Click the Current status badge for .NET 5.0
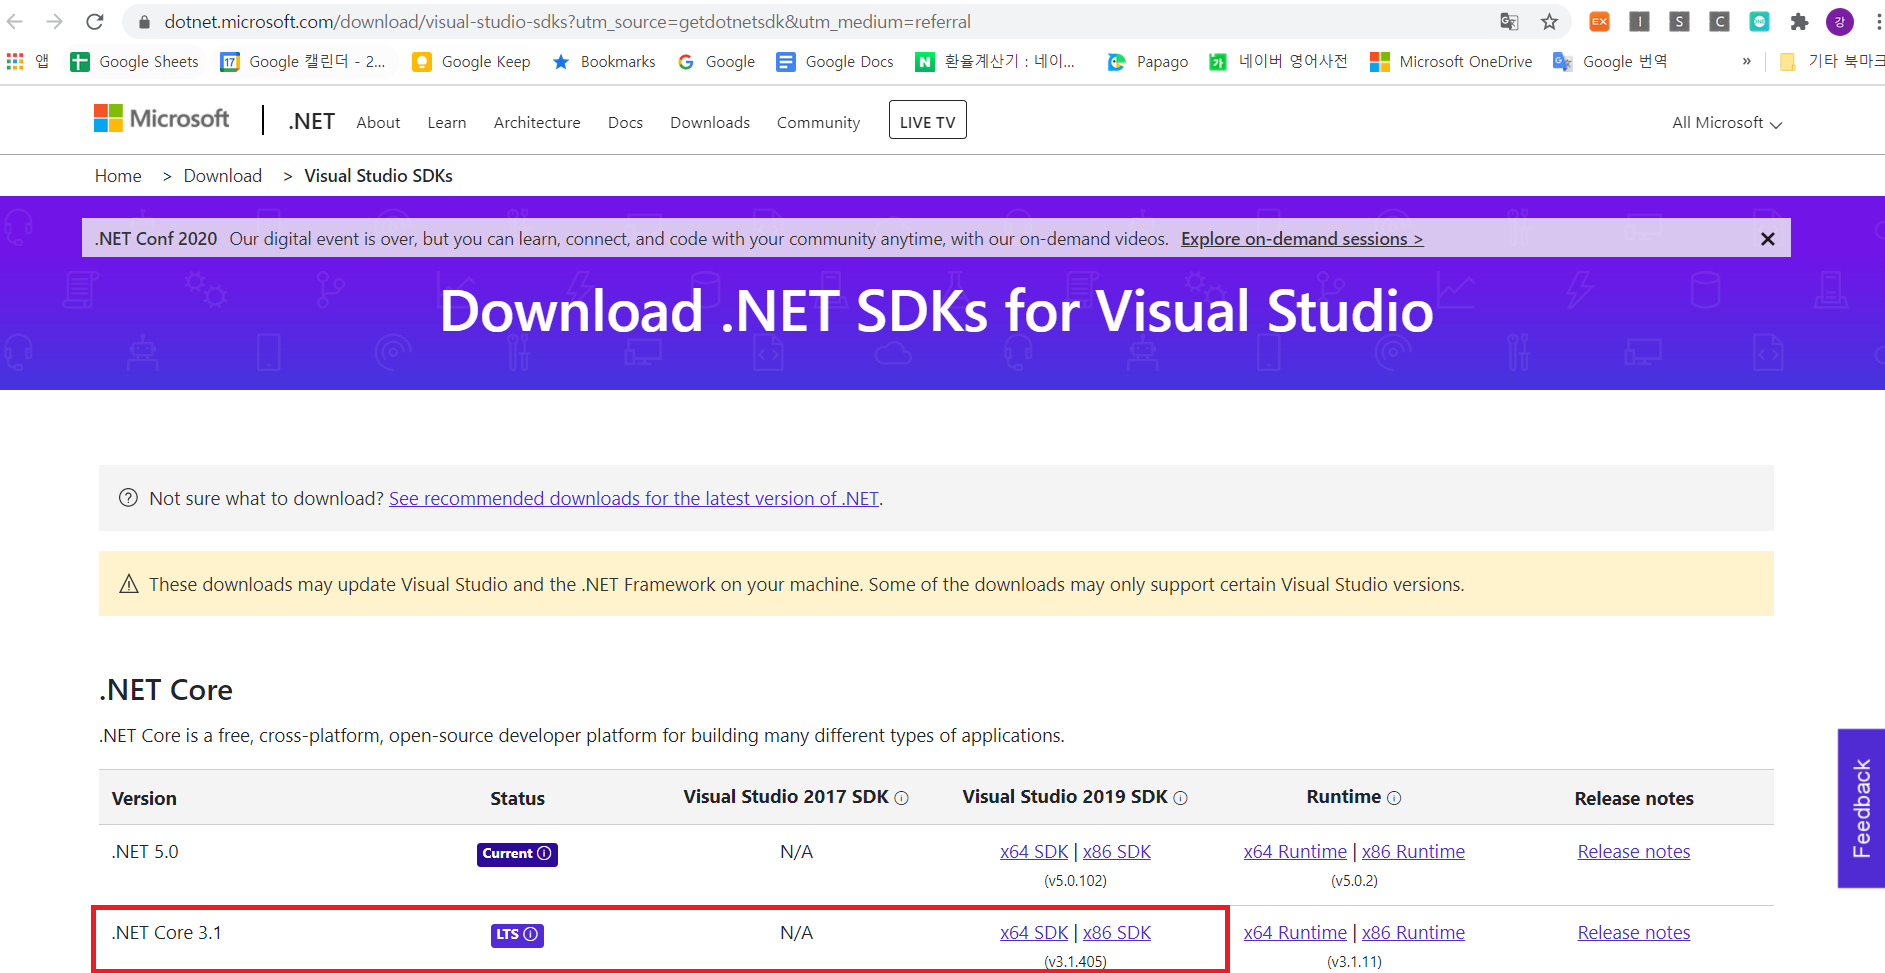The width and height of the screenshot is (1885, 973). coord(517,854)
